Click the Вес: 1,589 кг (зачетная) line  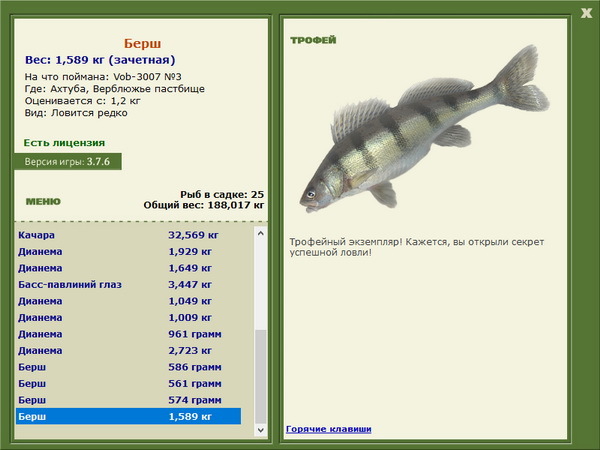click(100, 60)
